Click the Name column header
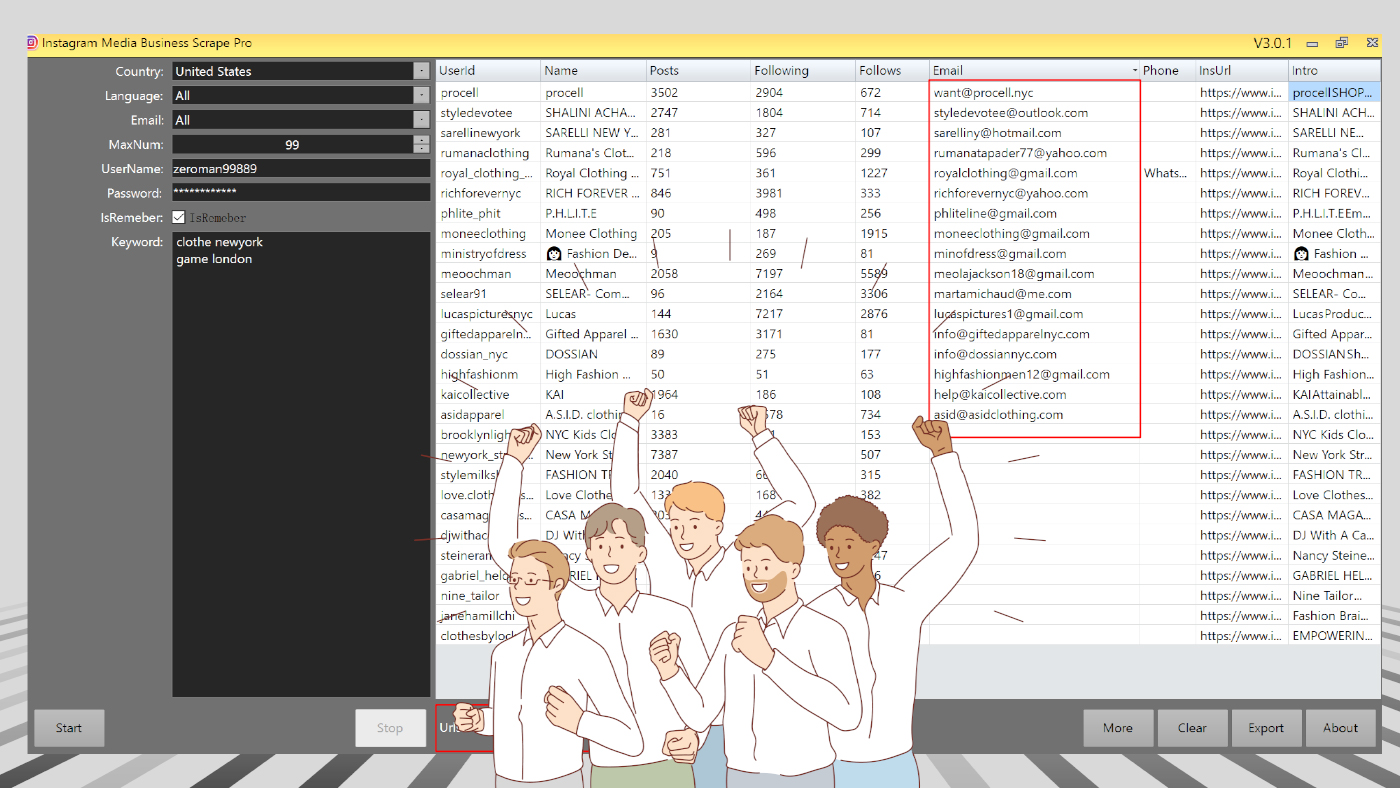The width and height of the screenshot is (1400, 788). coord(594,71)
